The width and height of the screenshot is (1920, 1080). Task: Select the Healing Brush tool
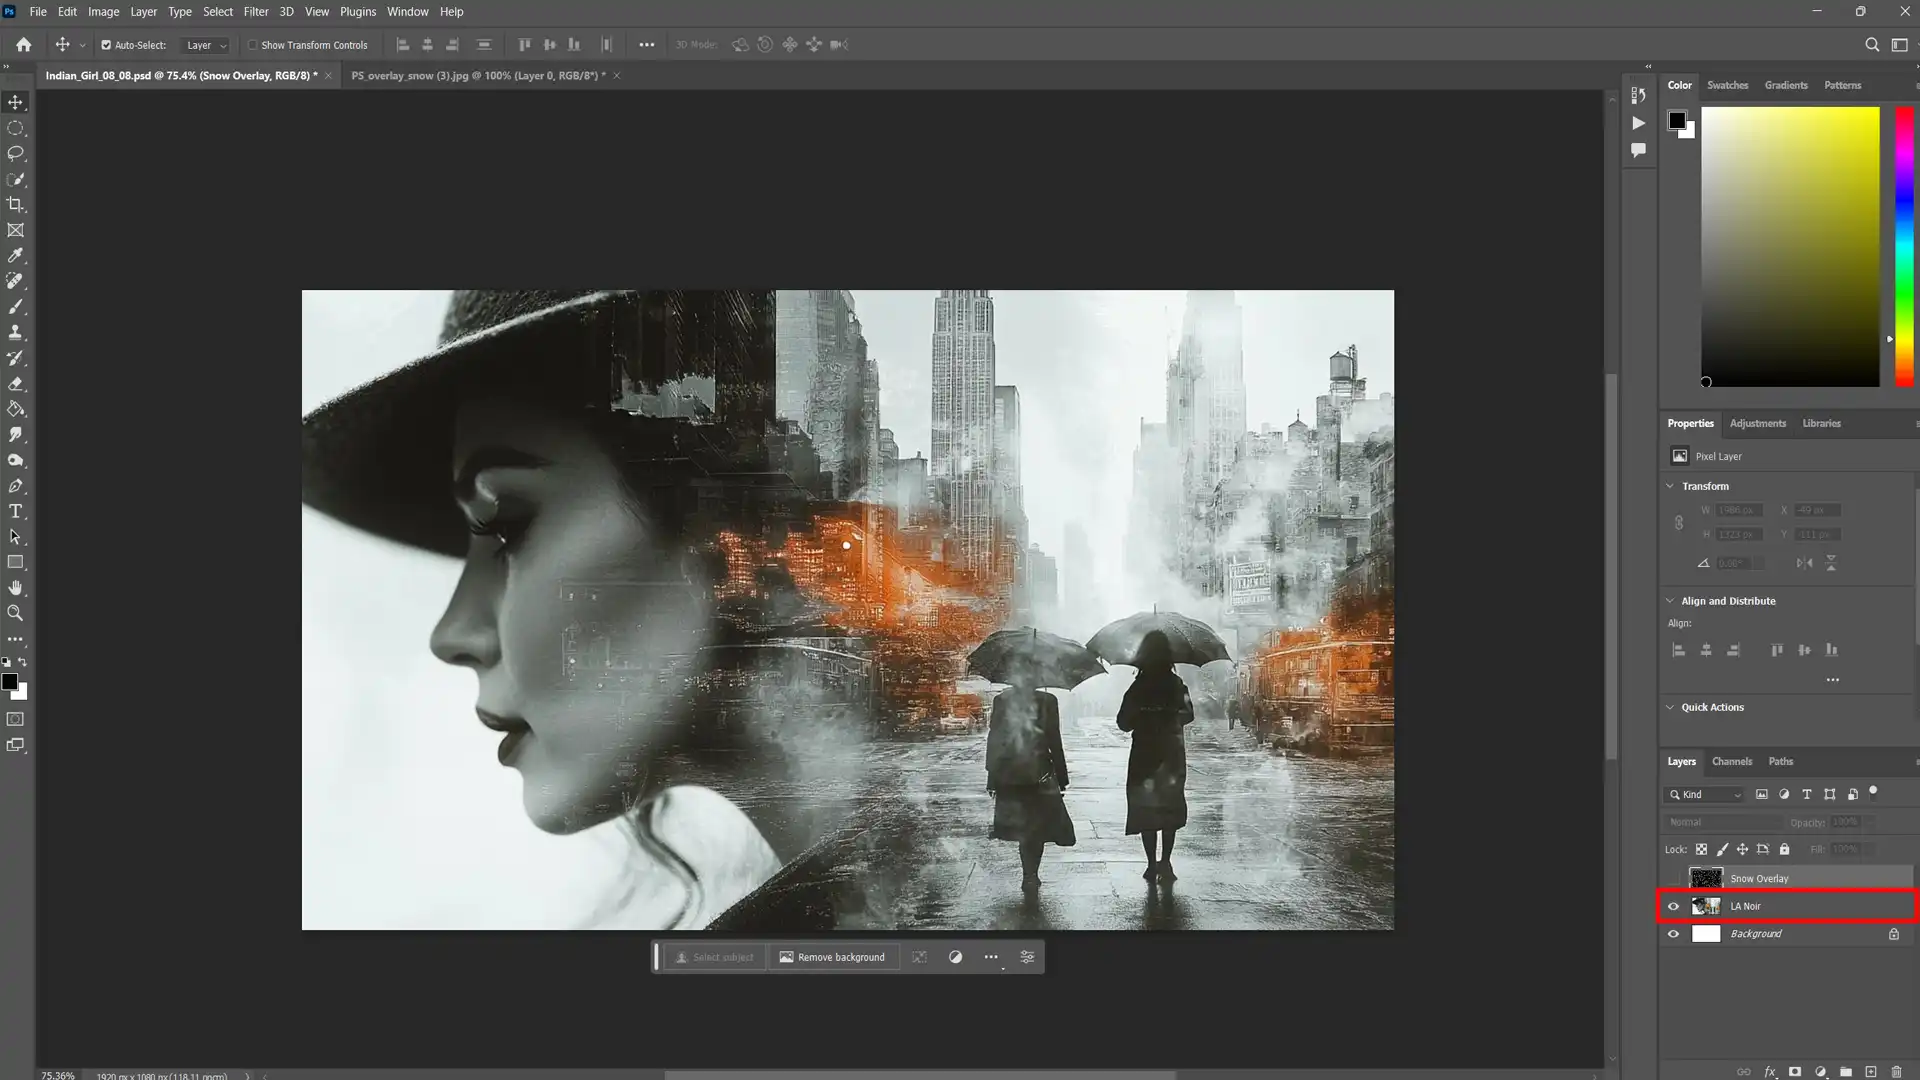click(x=16, y=281)
